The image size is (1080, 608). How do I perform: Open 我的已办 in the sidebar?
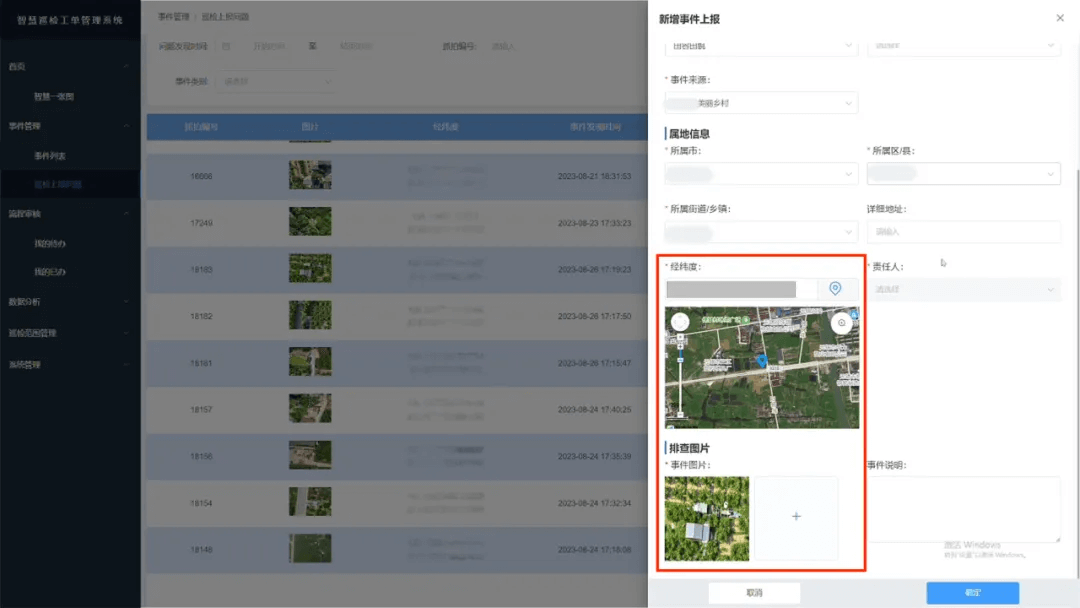pos(50,272)
